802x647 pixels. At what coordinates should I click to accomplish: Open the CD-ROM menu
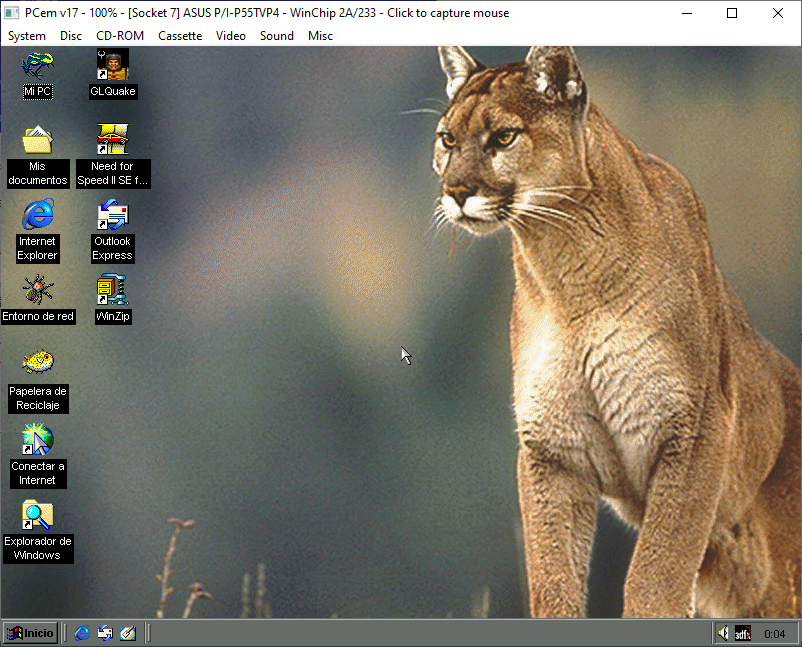(x=120, y=36)
